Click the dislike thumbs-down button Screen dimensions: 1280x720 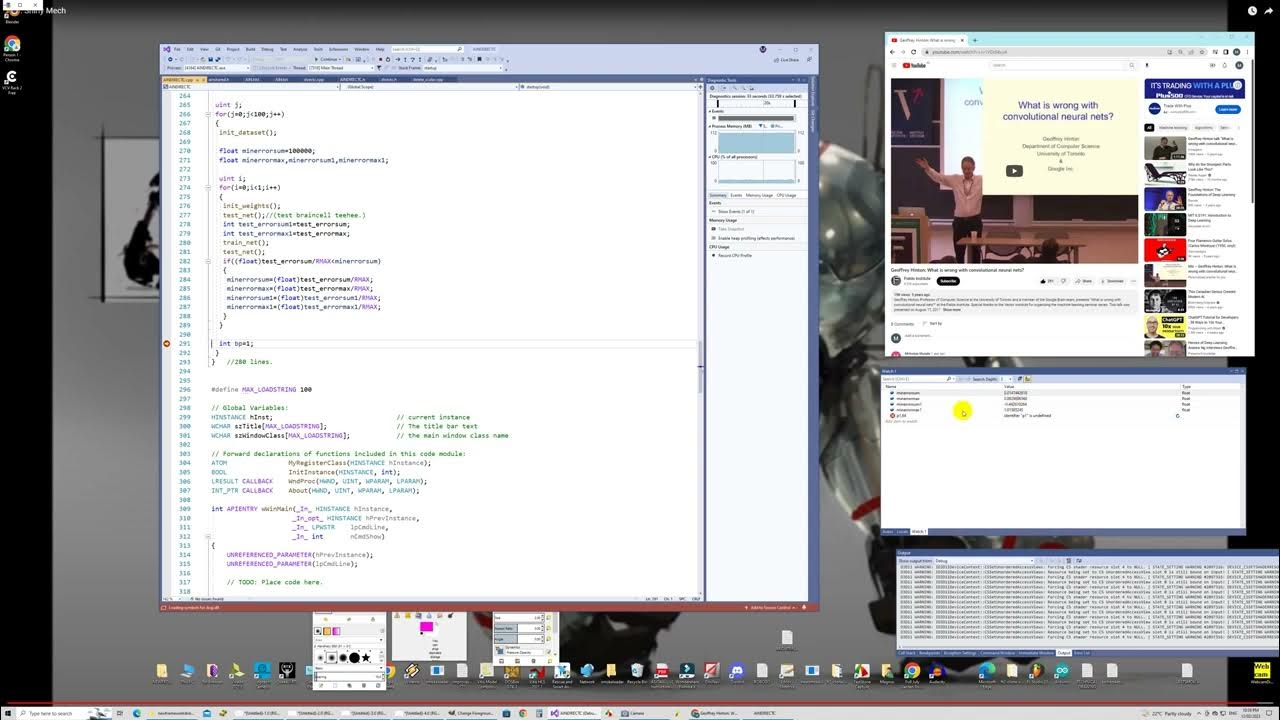[1064, 281]
